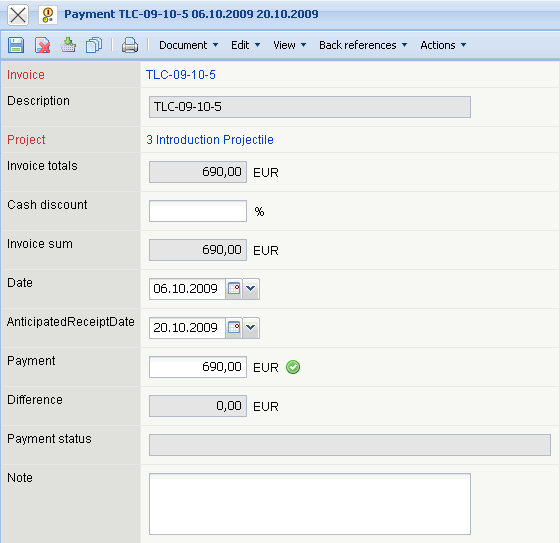Click the basket with green arrow icon
Screen dimensions: 560x543
tap(68, 45)
